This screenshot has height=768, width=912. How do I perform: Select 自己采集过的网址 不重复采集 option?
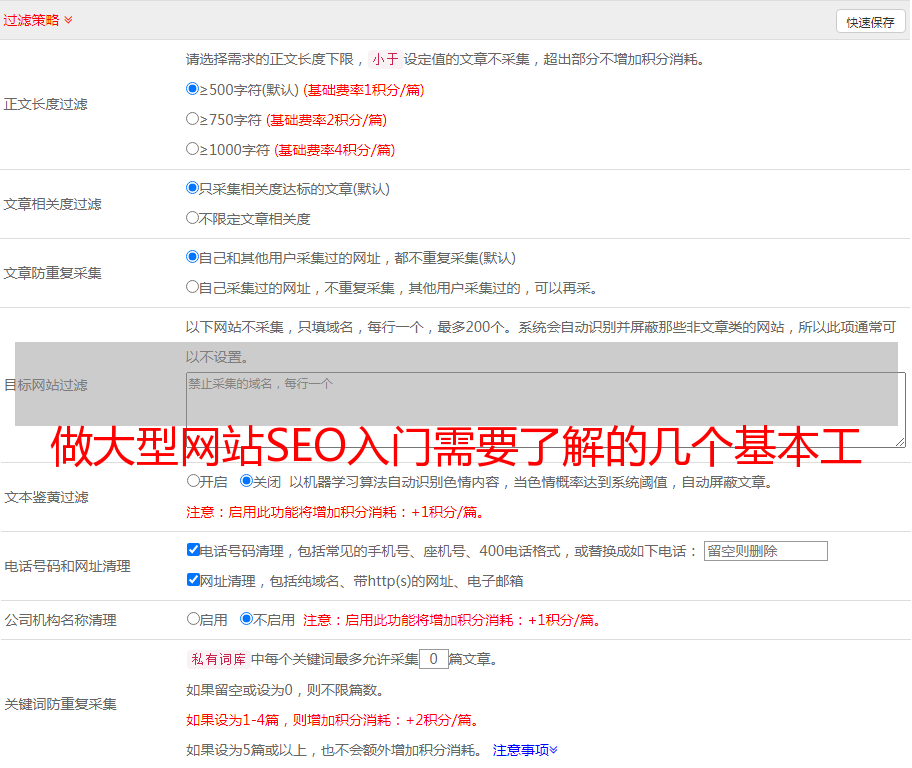pyautogui.click(x=193, y=287)
